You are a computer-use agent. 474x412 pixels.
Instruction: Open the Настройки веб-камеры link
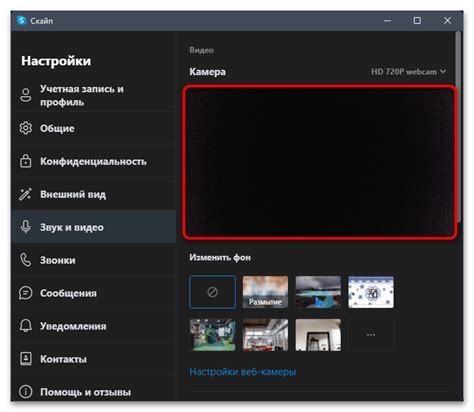[x=243, y=372]
